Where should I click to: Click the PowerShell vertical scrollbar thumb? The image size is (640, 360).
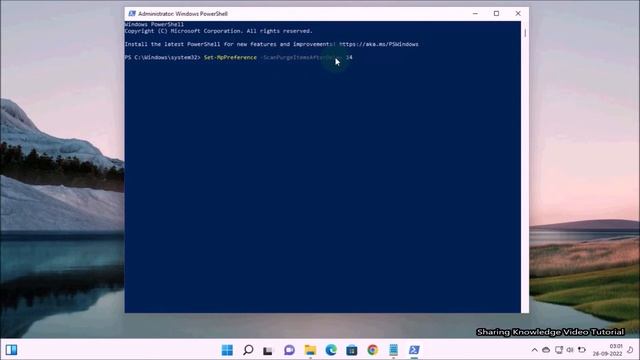(x=525, y=32)
